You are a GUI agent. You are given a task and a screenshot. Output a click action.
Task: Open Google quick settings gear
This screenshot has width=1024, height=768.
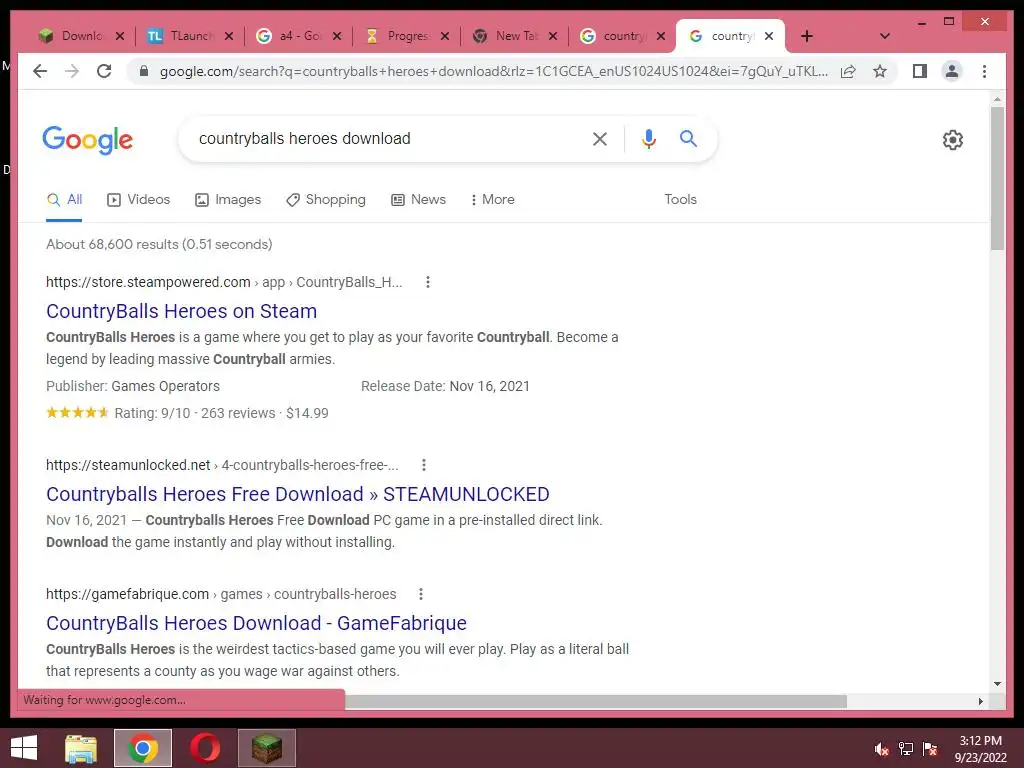(953, 140)
